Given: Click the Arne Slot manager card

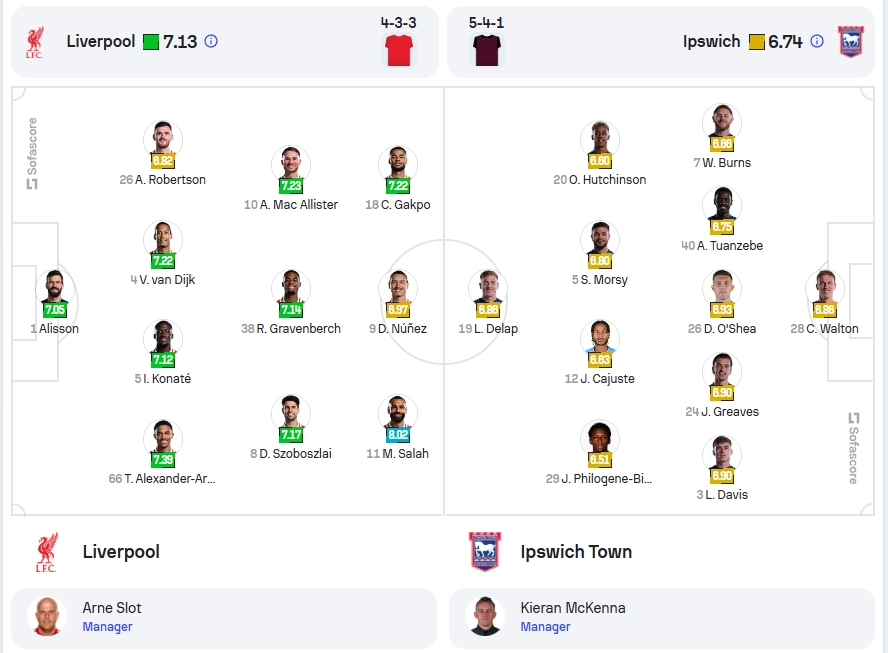Looking at the screenshot, I should tap(224, 618).
